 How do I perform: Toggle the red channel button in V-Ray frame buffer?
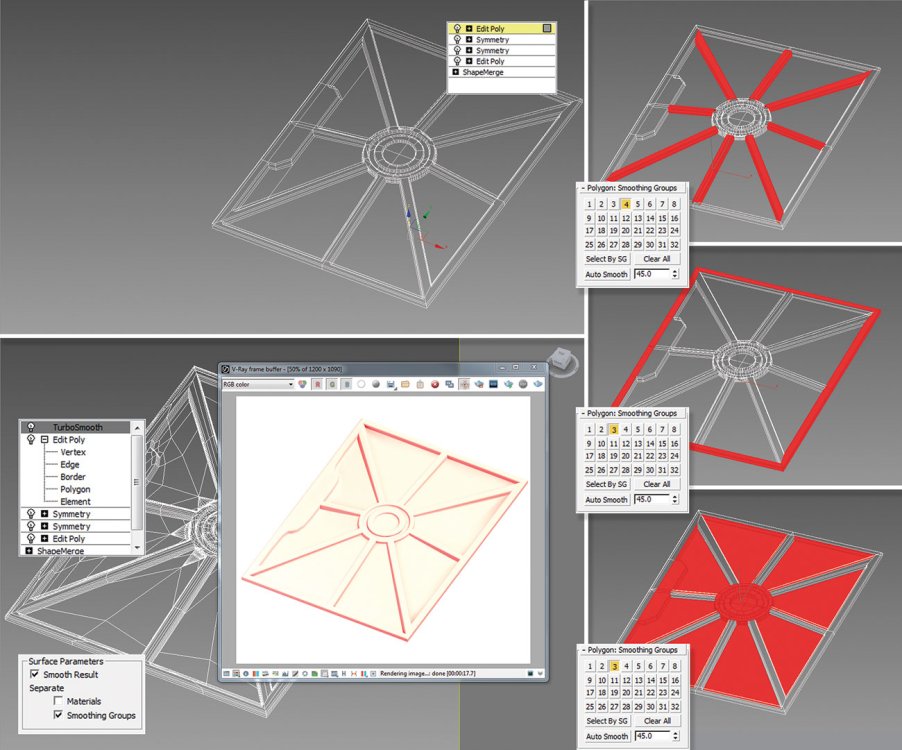tap(317, 384)
